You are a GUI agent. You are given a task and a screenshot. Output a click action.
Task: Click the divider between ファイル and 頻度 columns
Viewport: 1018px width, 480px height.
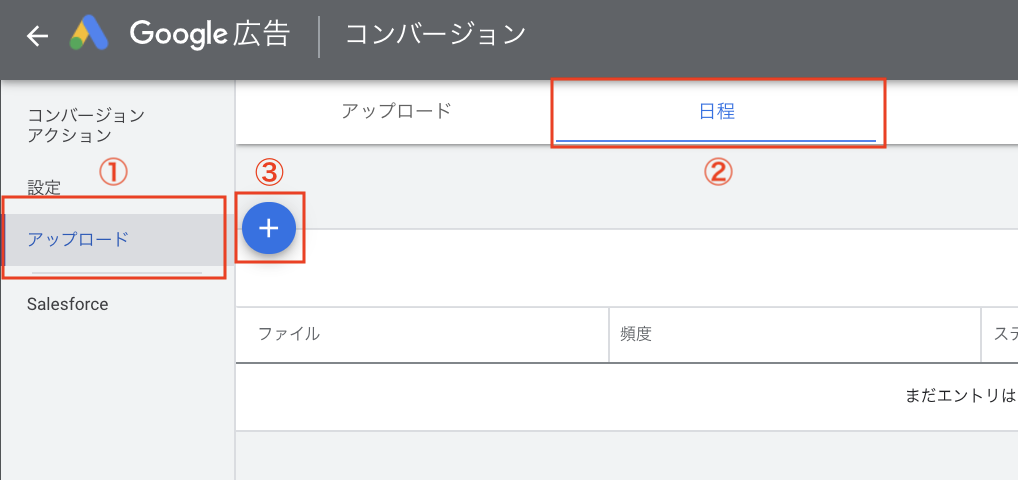pyautogui.click(x=608, y=334)
